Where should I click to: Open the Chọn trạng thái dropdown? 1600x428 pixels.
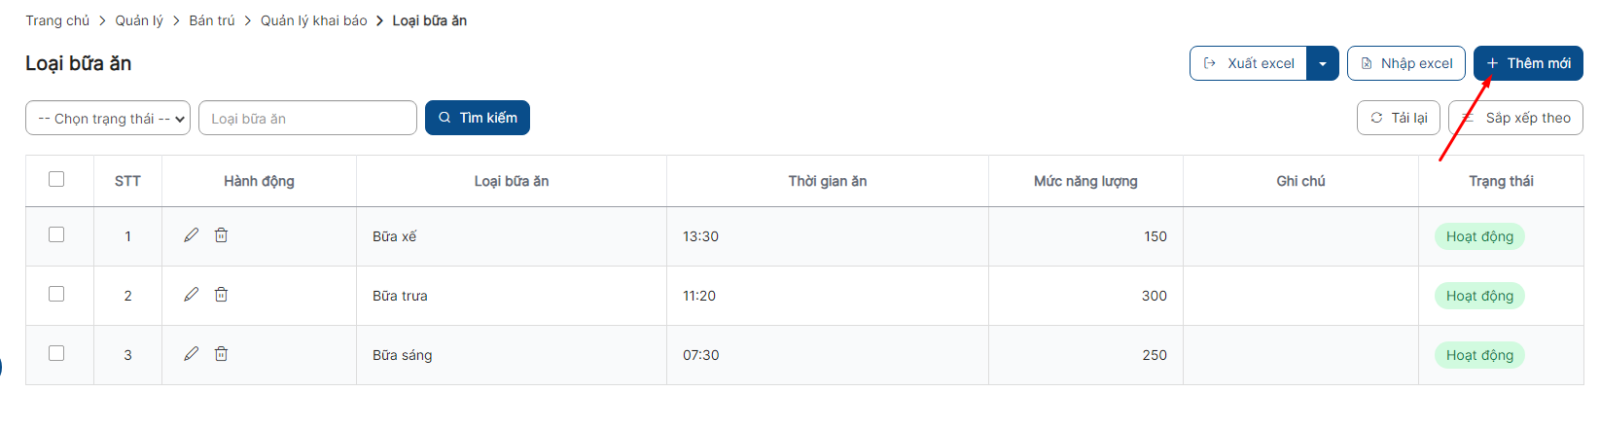click(108, 118)
